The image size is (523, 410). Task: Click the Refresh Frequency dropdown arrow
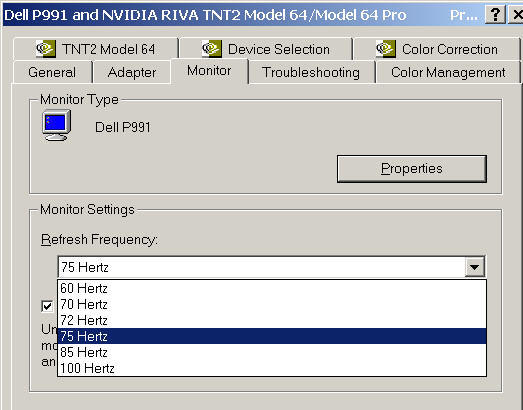[474, 267]
